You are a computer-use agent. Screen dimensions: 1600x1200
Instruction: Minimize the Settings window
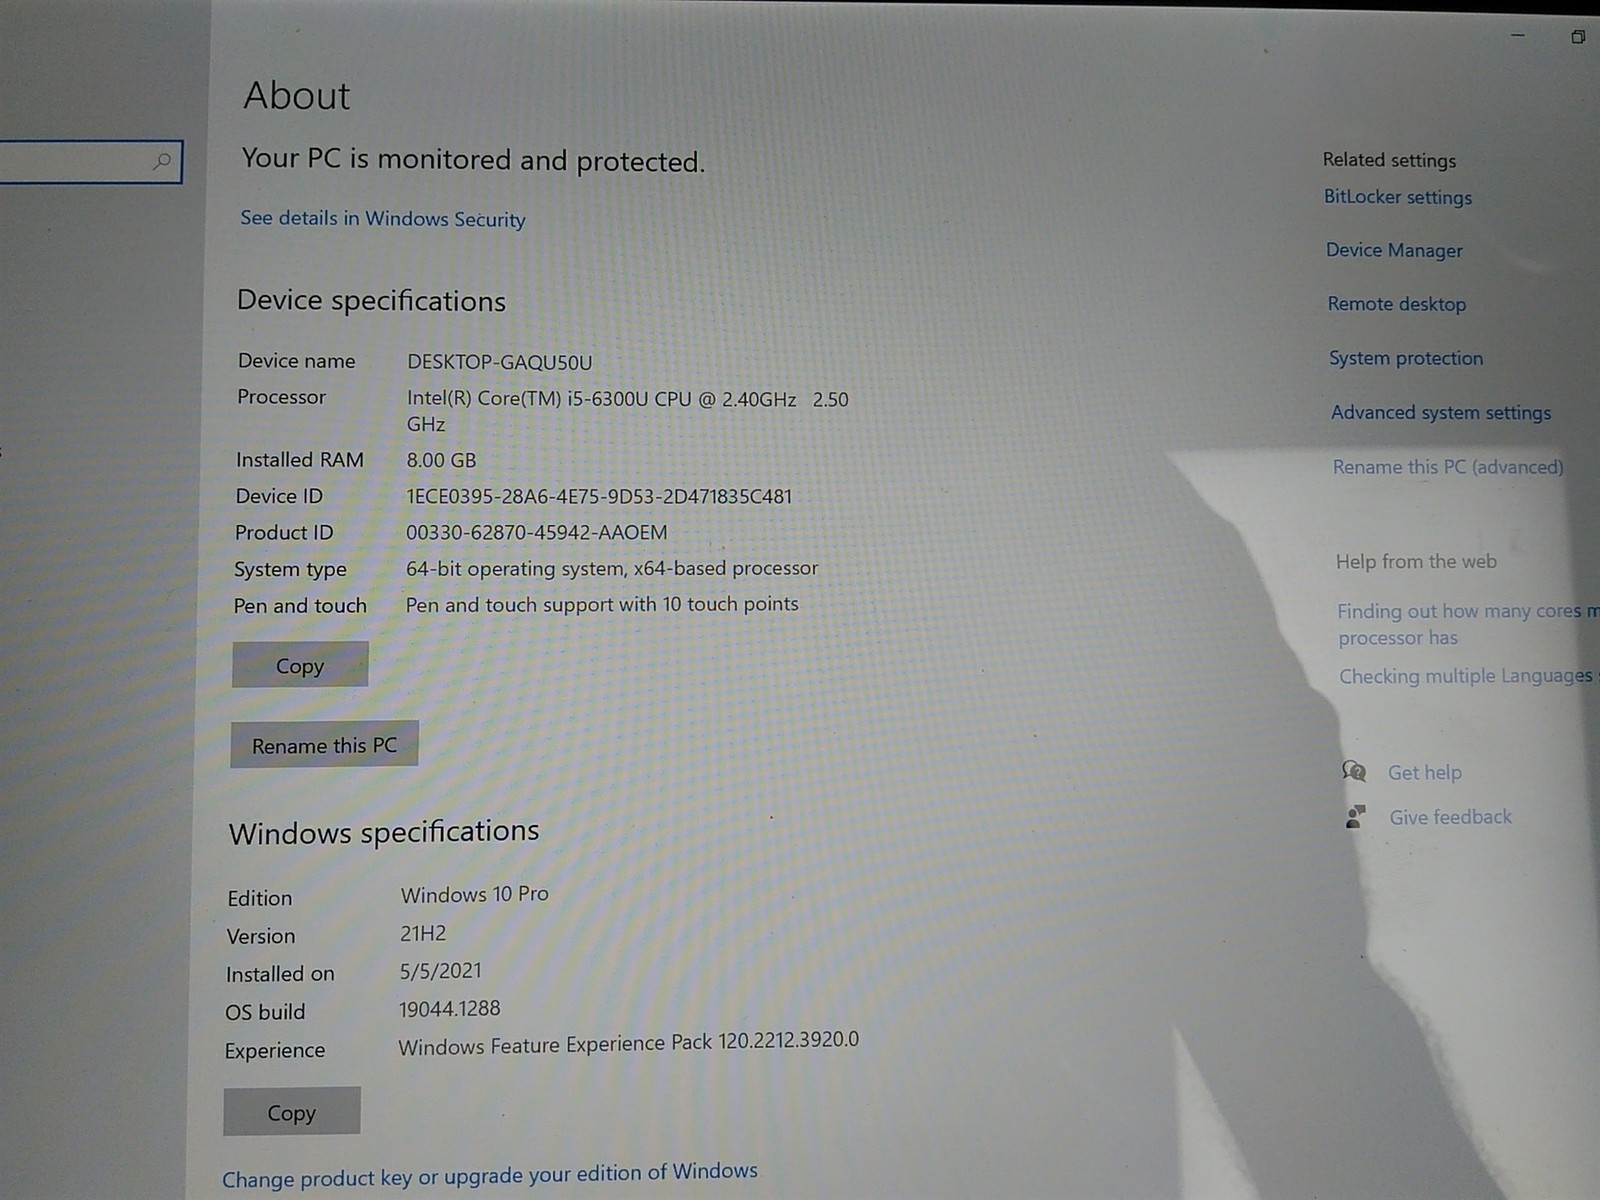[x=1518, y=35]
